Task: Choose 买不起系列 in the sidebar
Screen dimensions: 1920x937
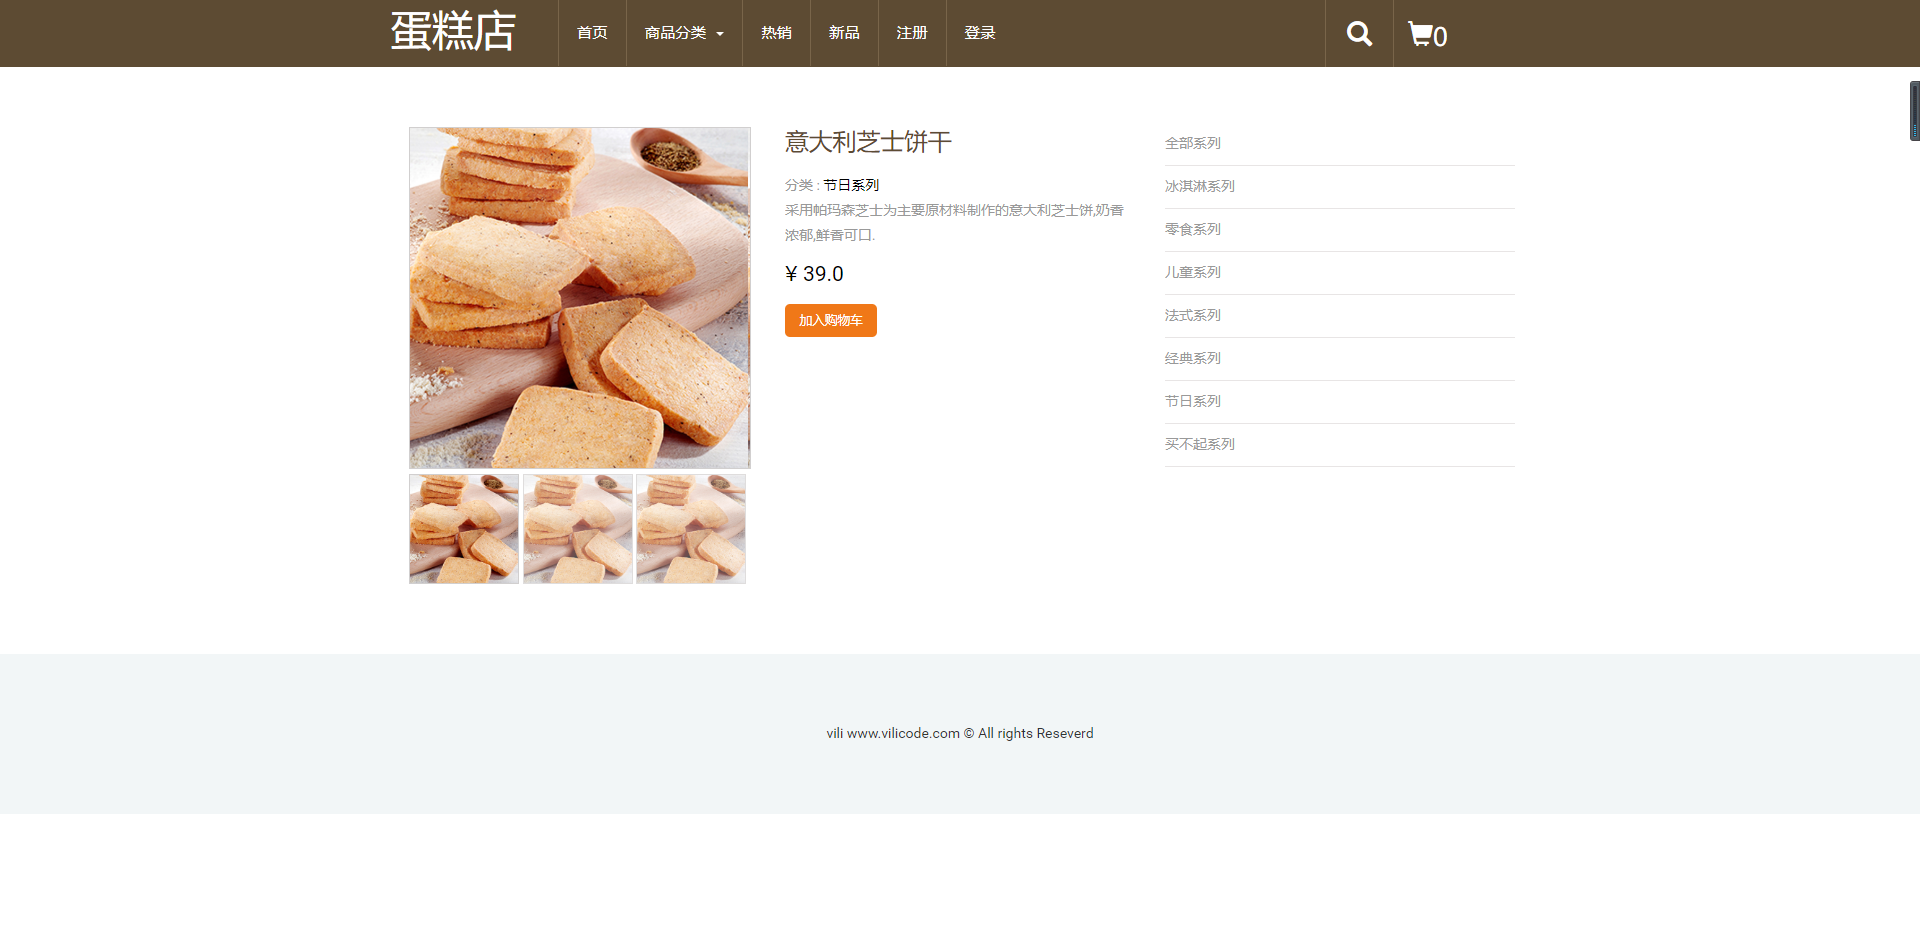Action: (1200, 444)
